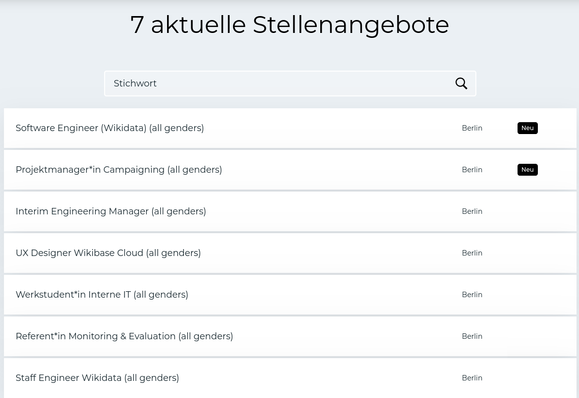
Task: Click the magnifying glass search icon
Action: point(461,83)
